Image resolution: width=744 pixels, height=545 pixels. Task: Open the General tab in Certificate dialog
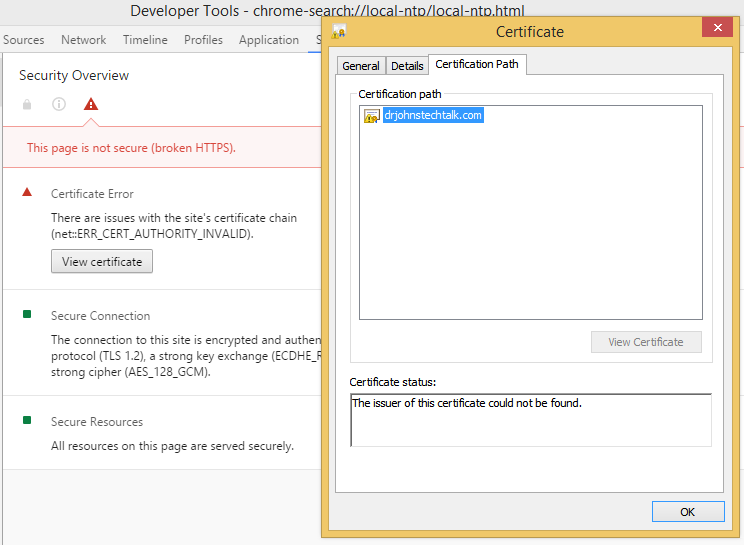pos(361,66)
